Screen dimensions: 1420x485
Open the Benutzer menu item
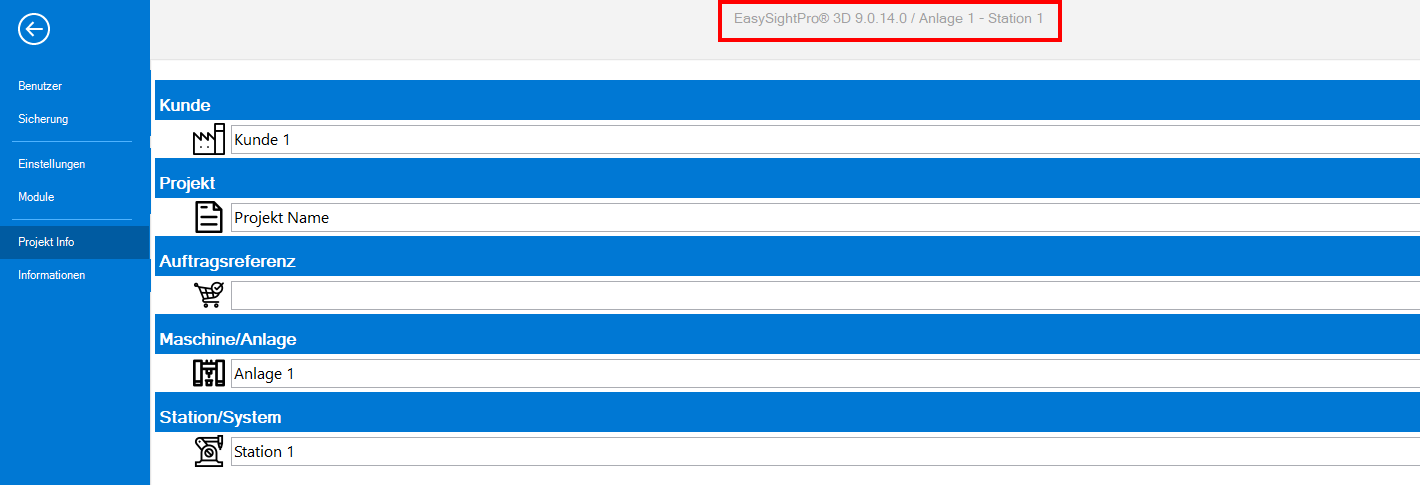coord(40,86)
